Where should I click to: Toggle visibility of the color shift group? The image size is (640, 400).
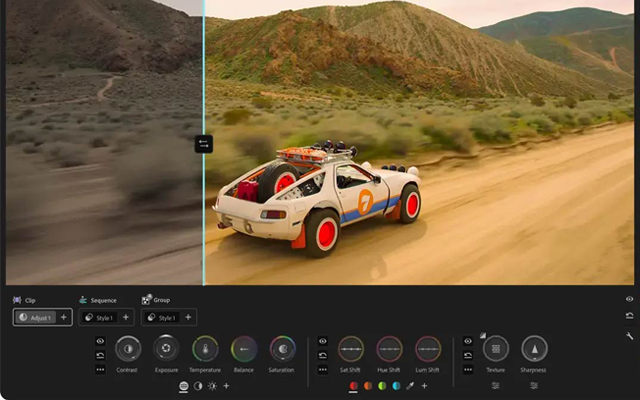[323, 341]
